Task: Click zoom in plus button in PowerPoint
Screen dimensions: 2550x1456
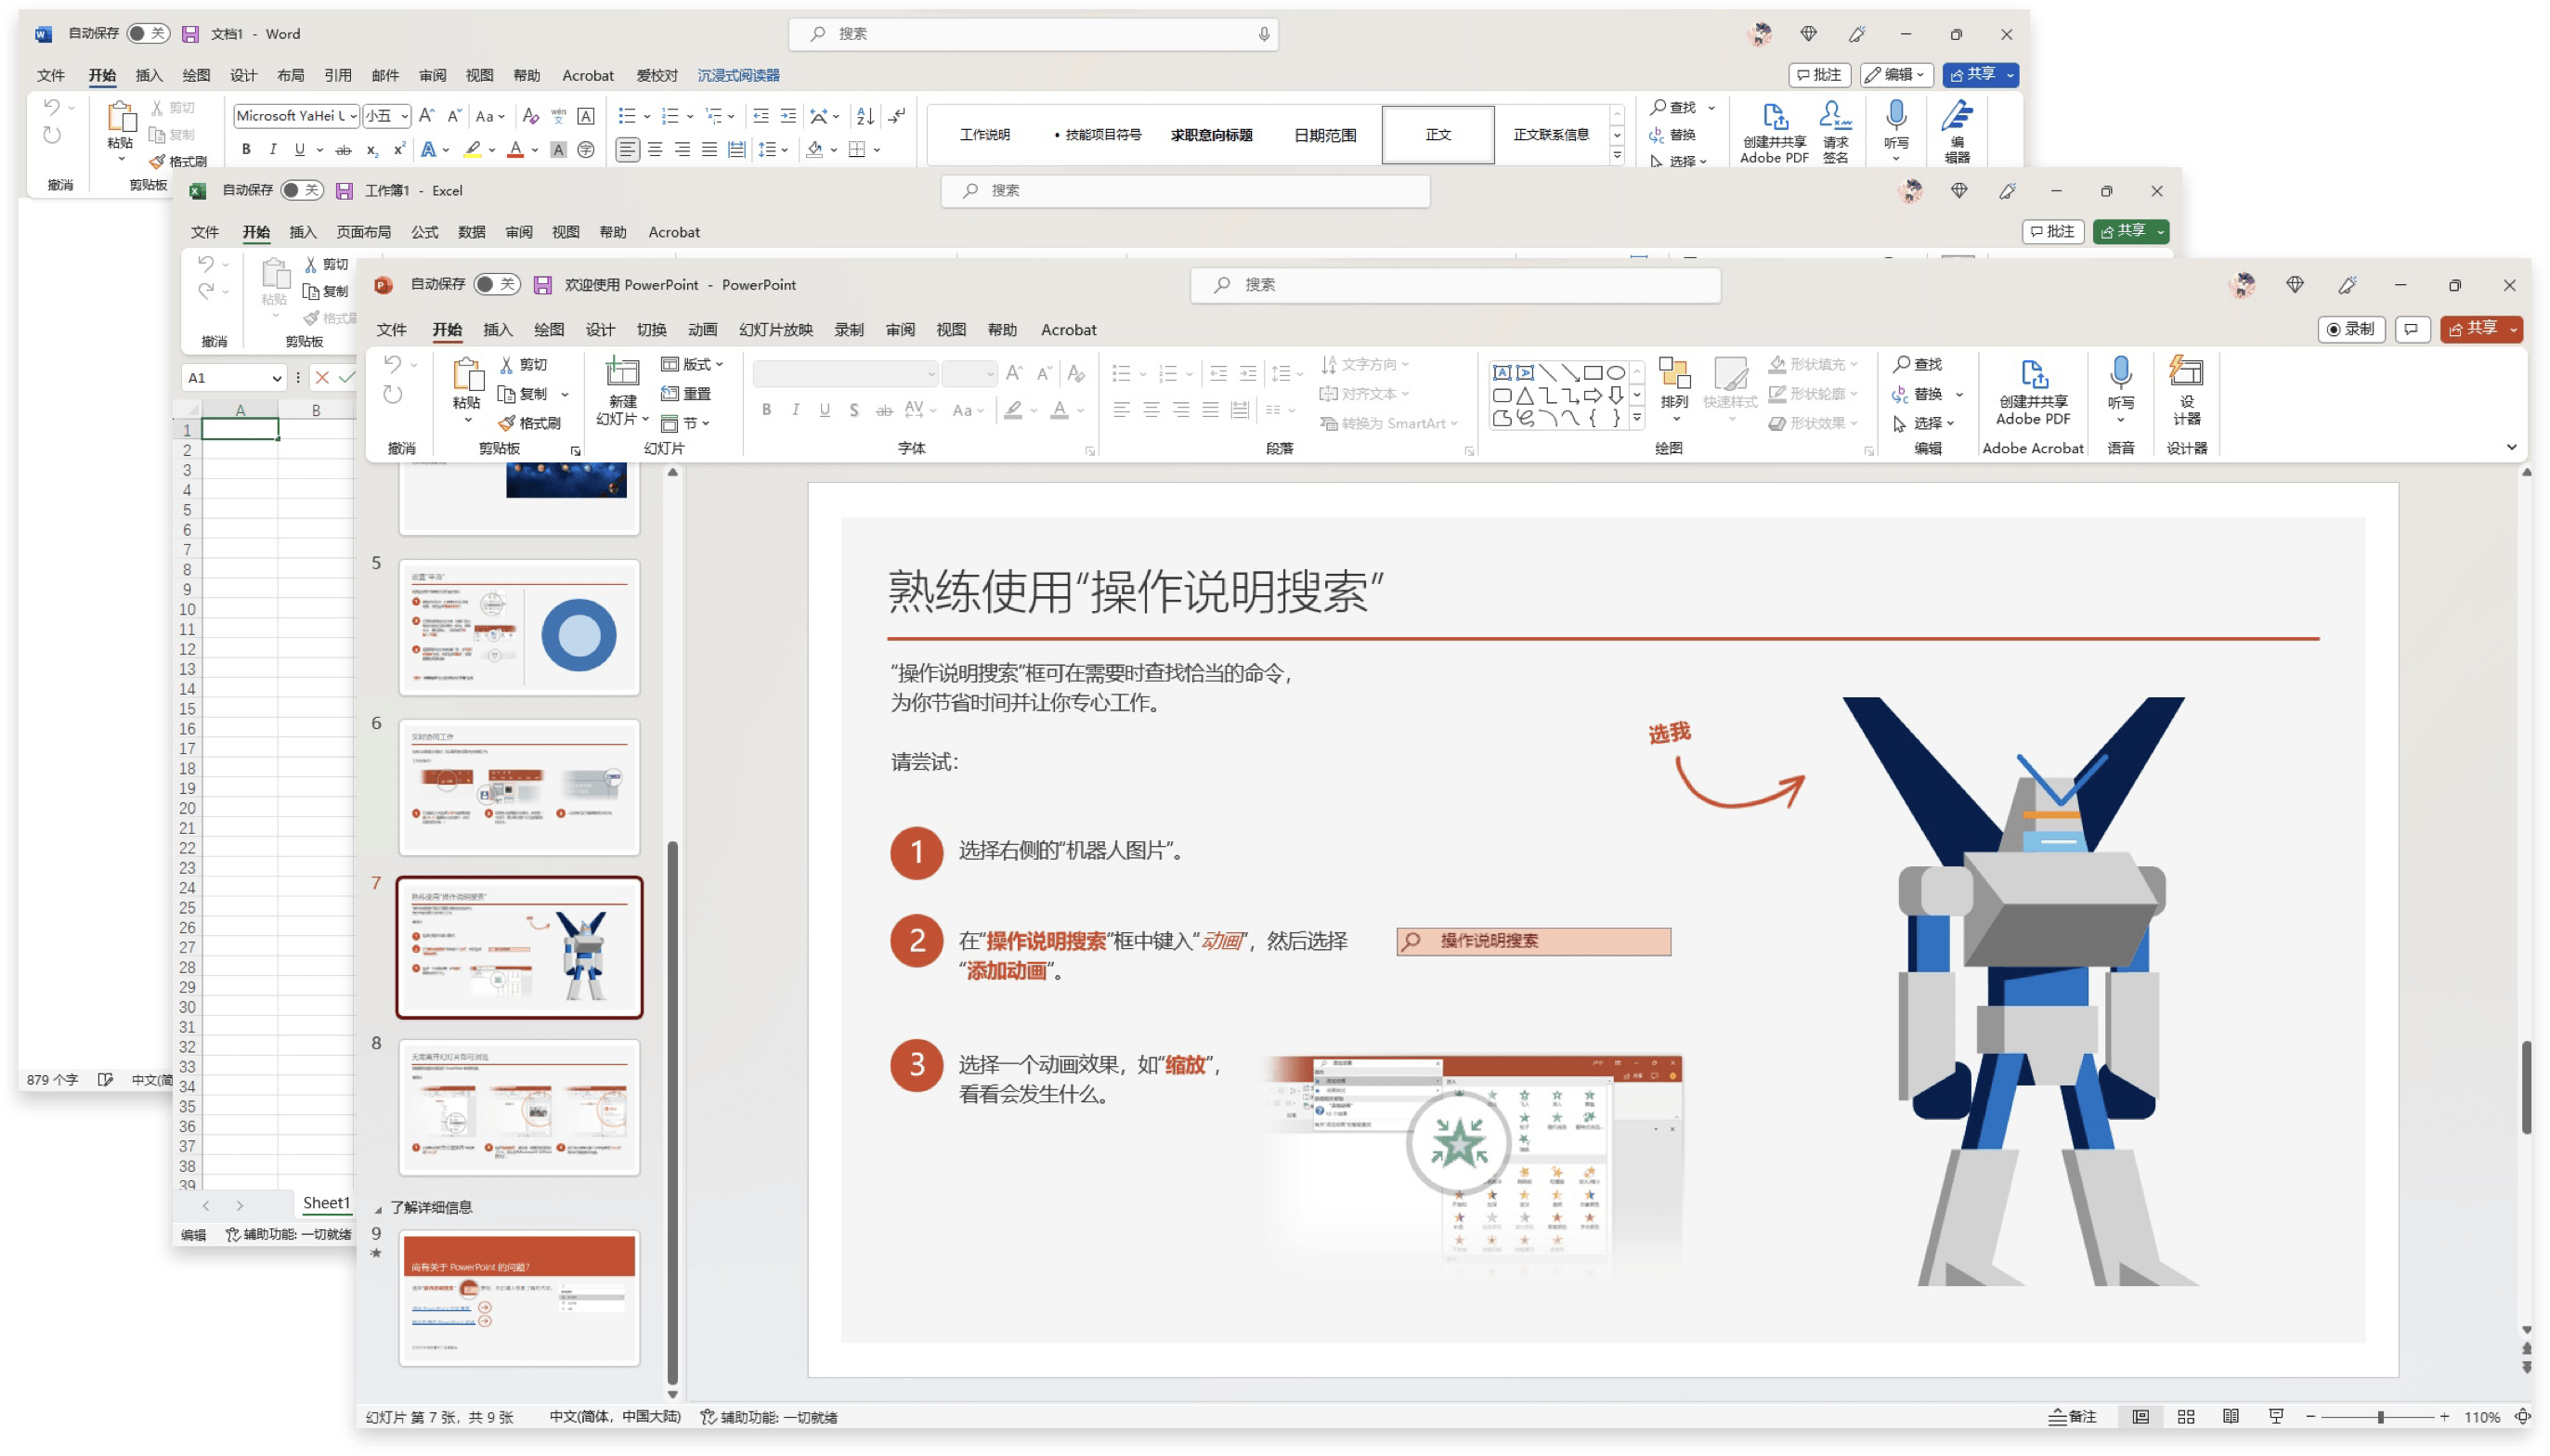Action: click(2444, 1416)
